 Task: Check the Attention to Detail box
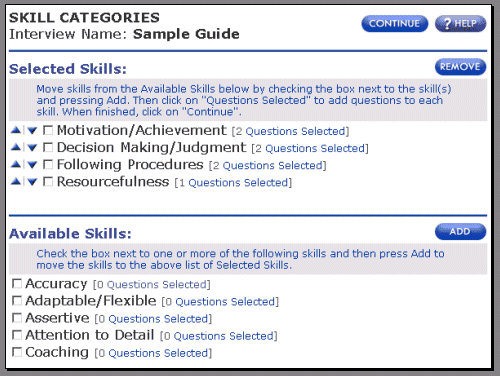[x=17, y=335]
